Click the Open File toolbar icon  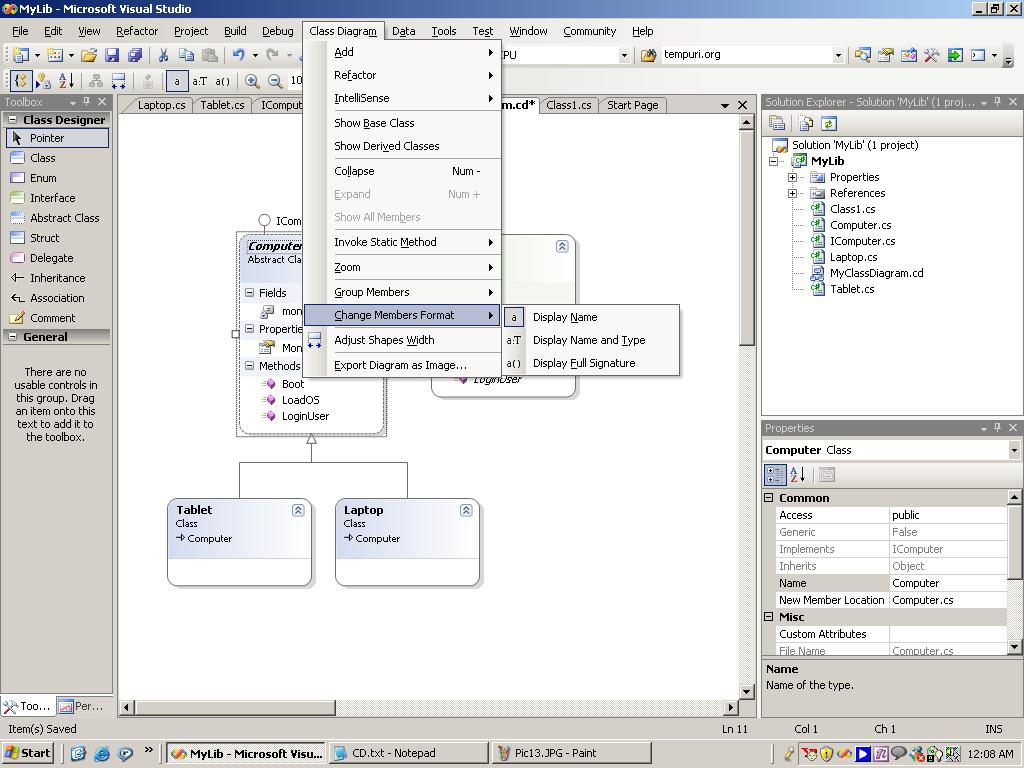(x=89, y=56)
